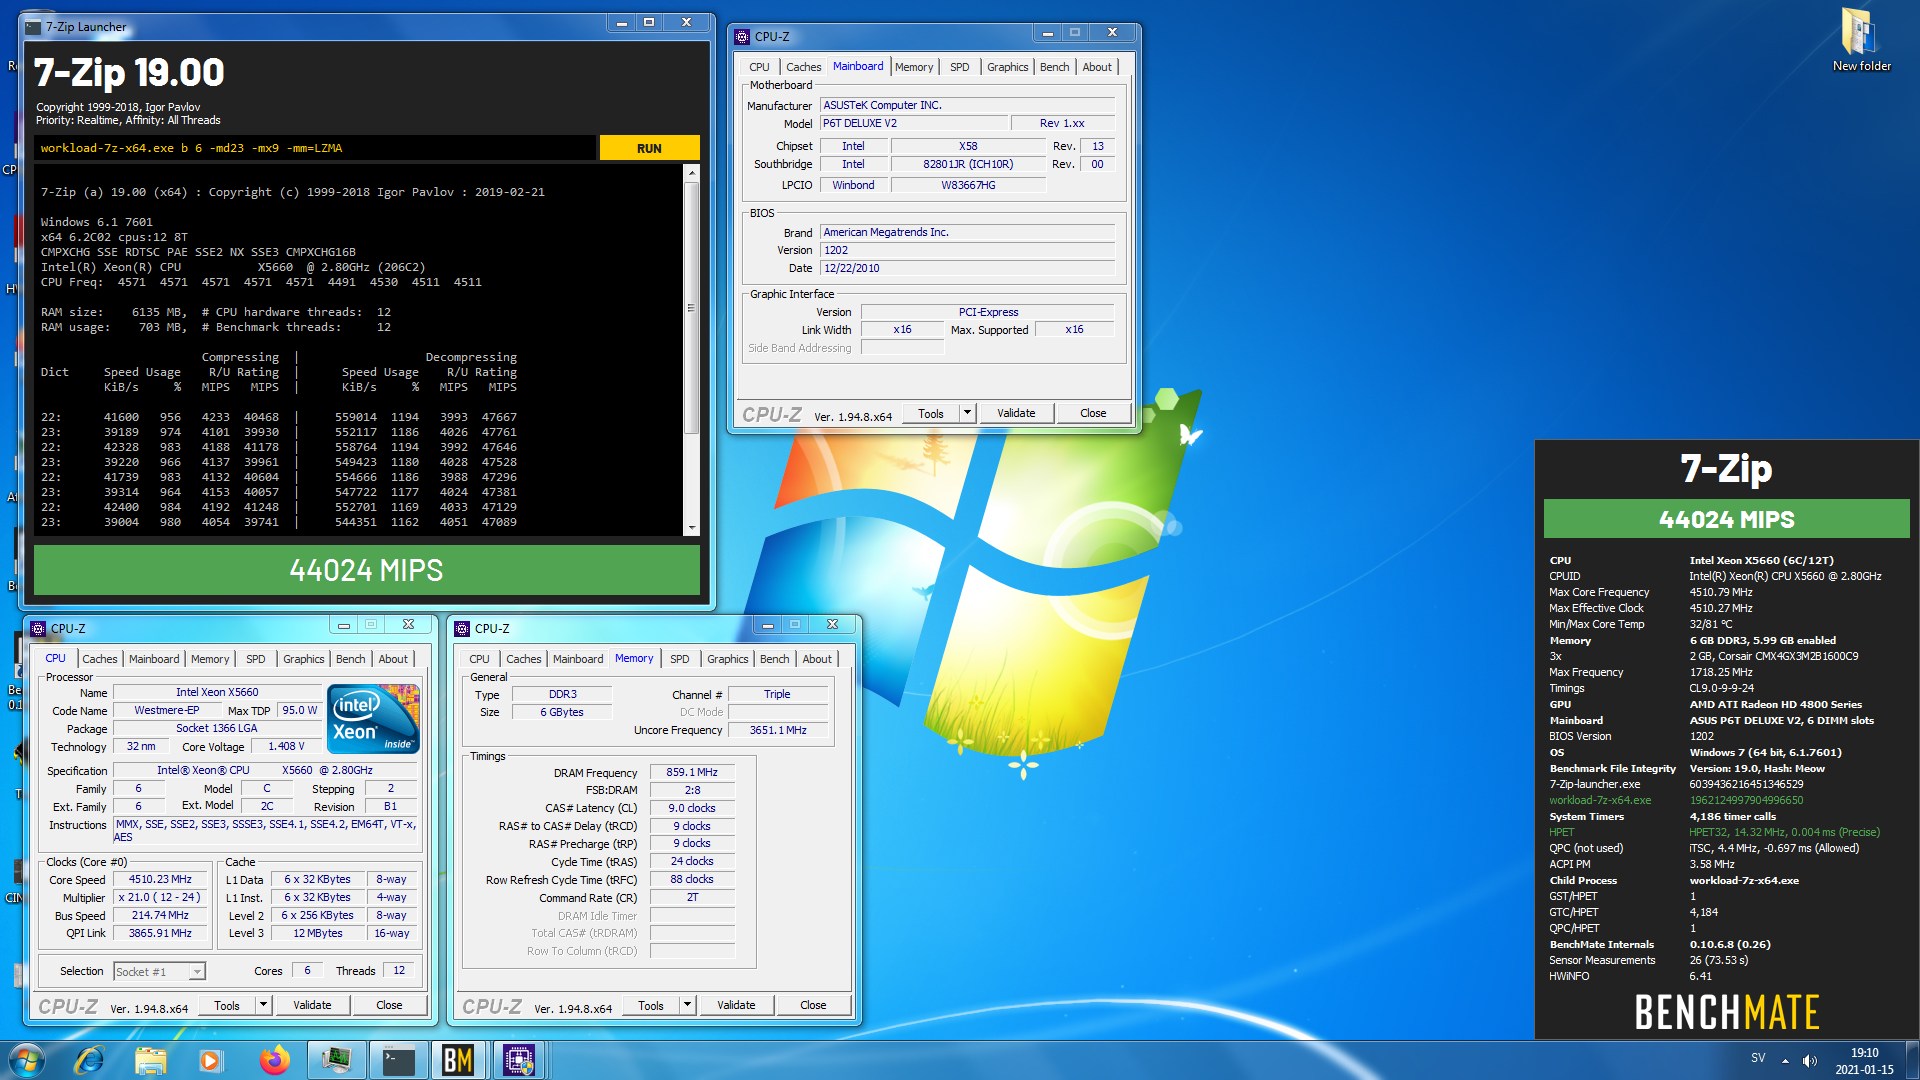Click the P6T DELUXE V2 model field
The image size is (1920, 1080).
click(913, 124)
